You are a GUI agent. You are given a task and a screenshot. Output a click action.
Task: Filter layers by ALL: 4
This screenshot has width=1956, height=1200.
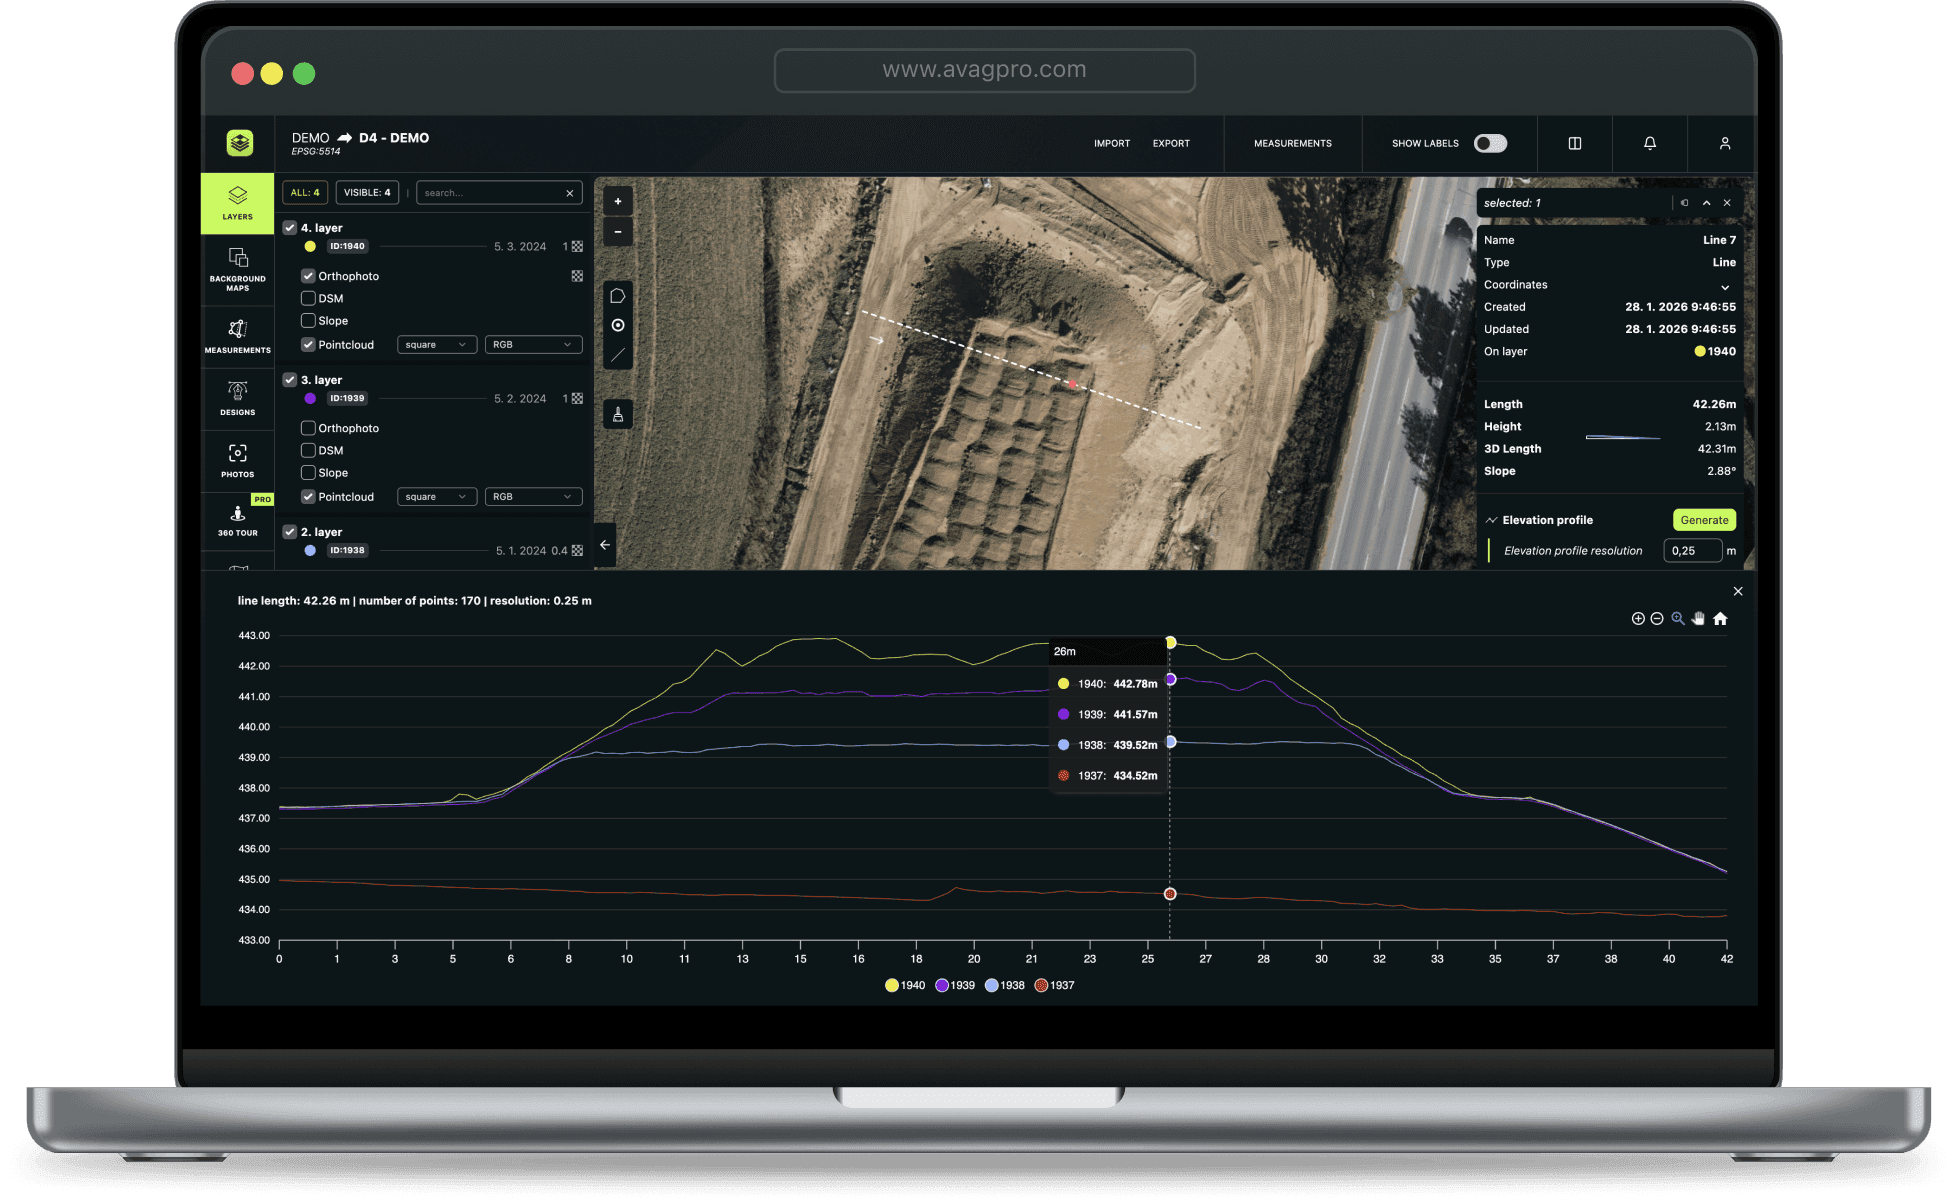coord(305,193)
